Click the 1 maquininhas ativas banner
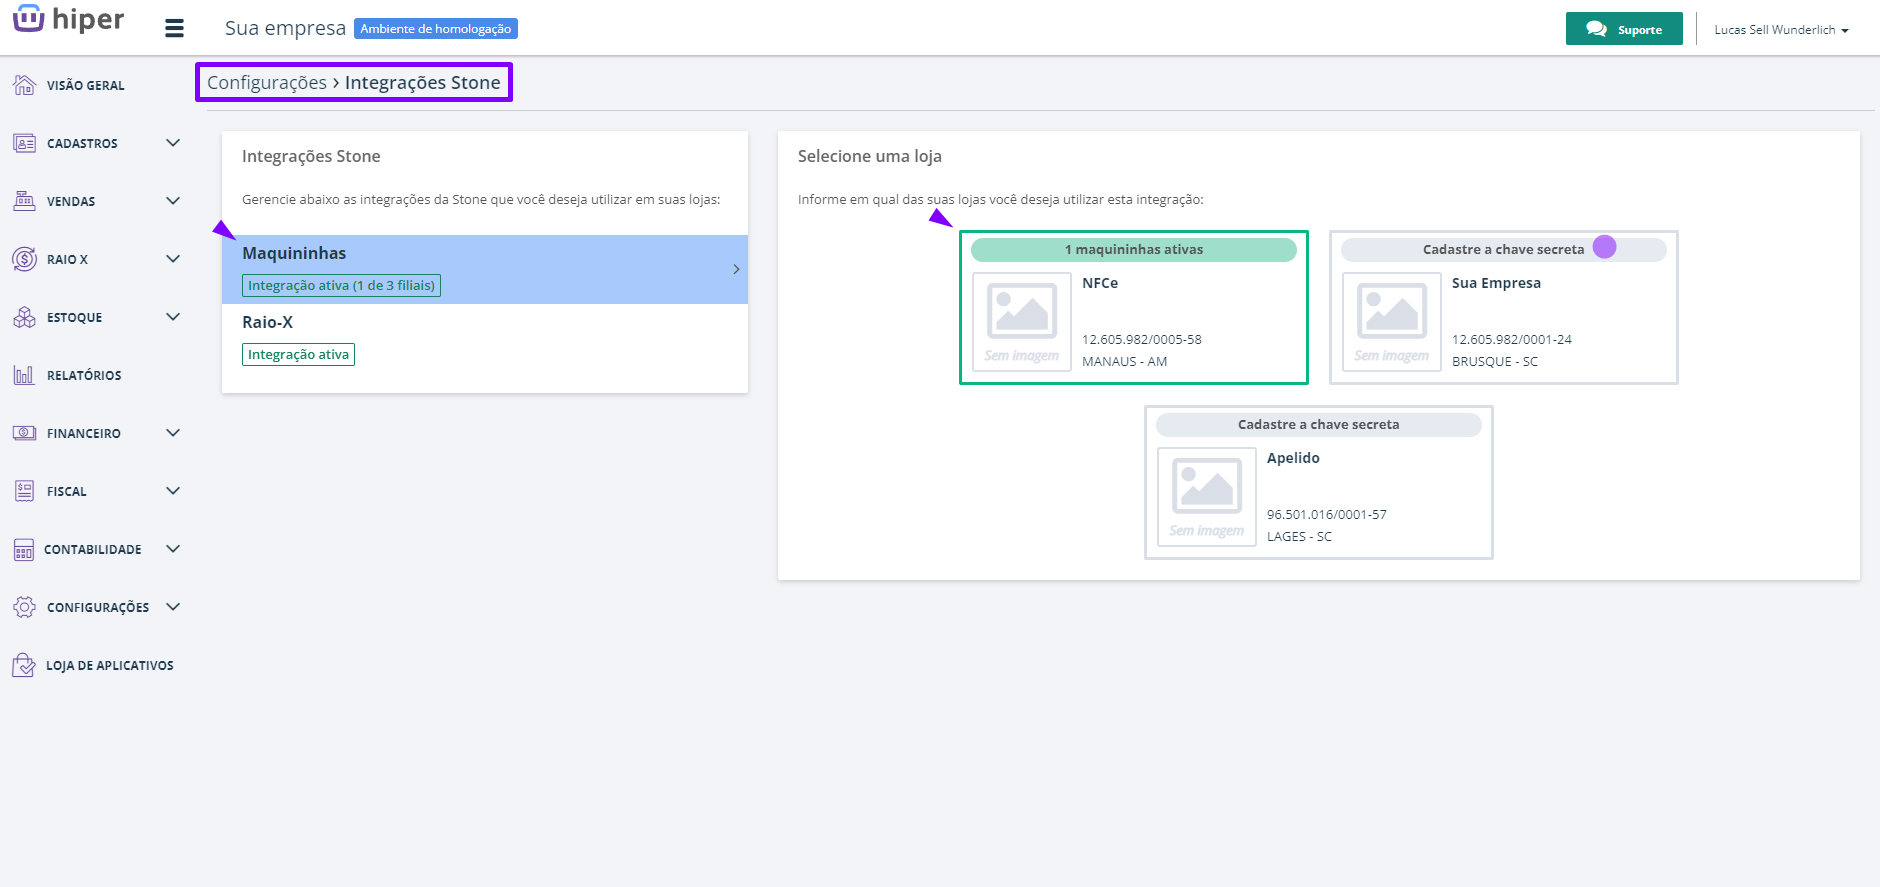 1134,249
